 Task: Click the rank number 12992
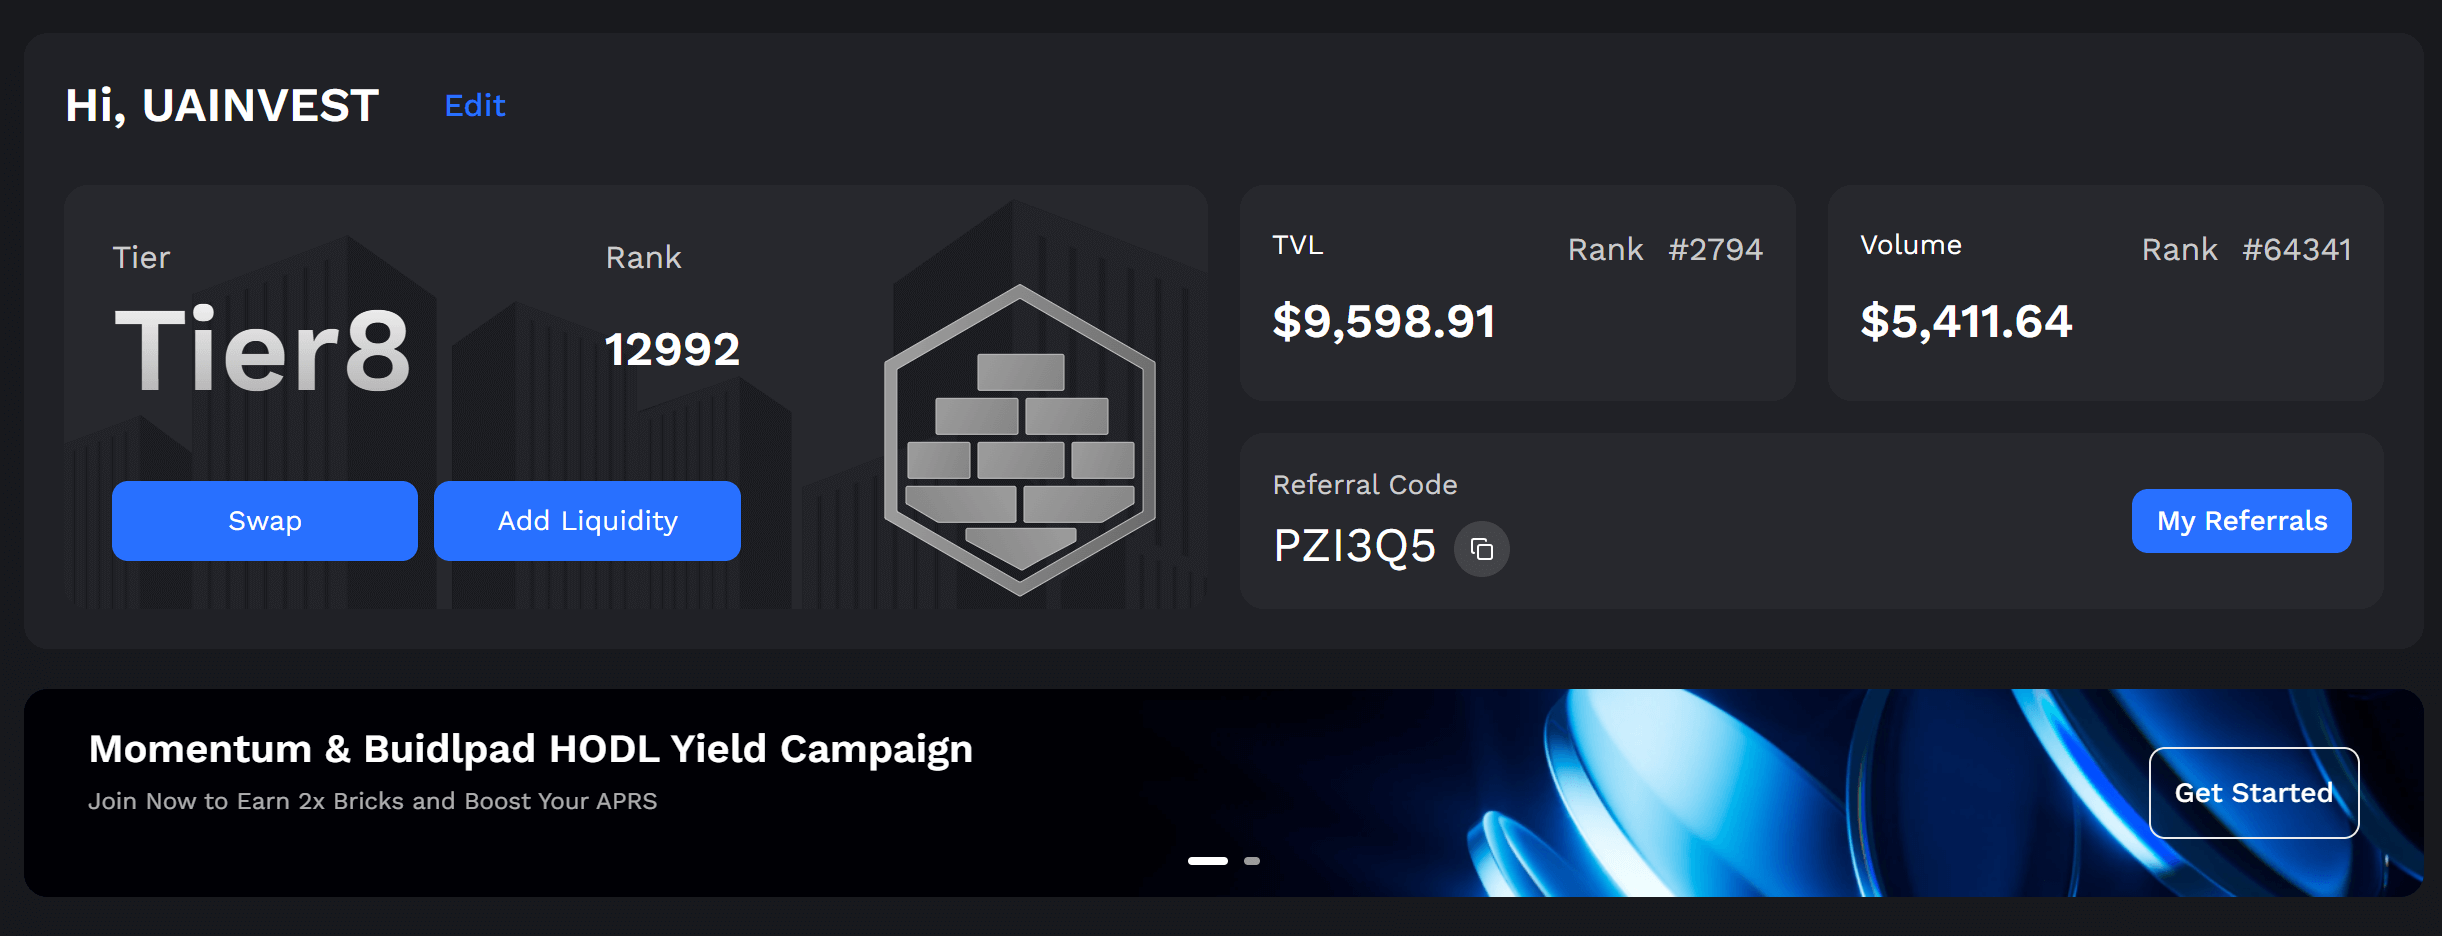click(x=672, y=350)
